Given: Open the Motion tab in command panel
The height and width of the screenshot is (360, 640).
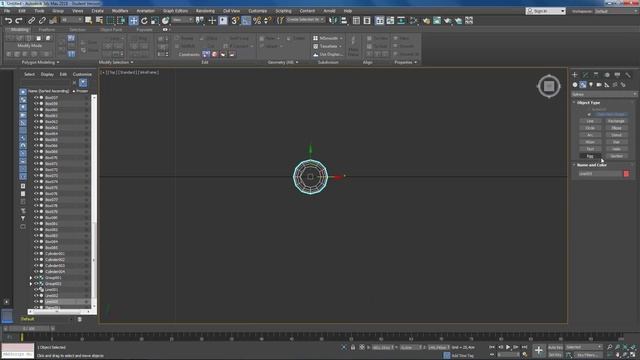Looking at the screenshot, I should click(x=607, y=75).
